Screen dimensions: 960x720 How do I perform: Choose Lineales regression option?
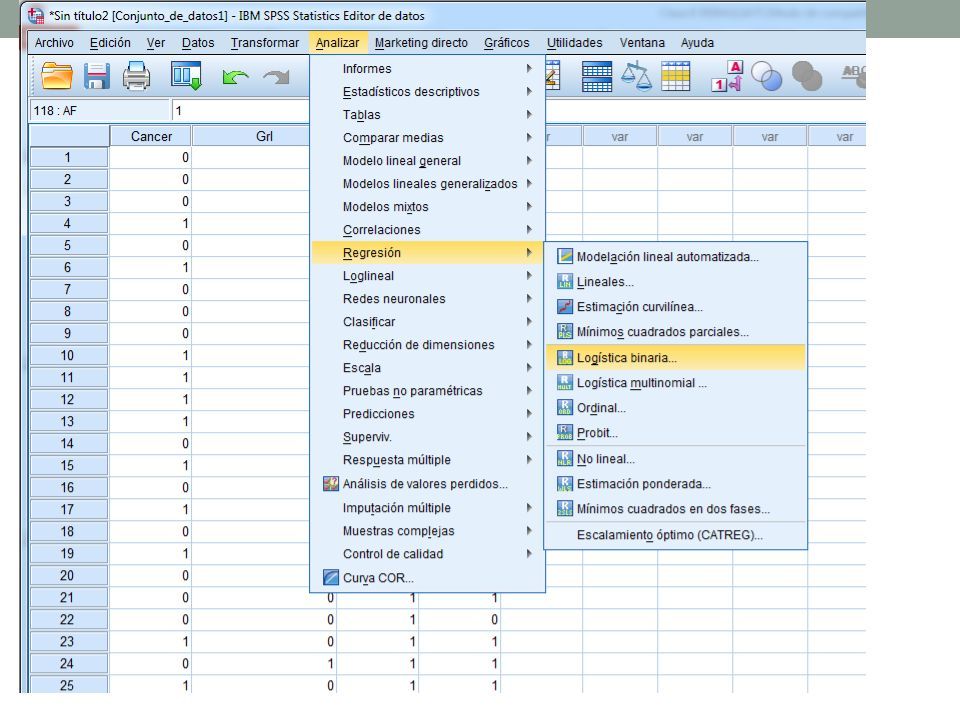pyautogui.click(x=675, y=282)
